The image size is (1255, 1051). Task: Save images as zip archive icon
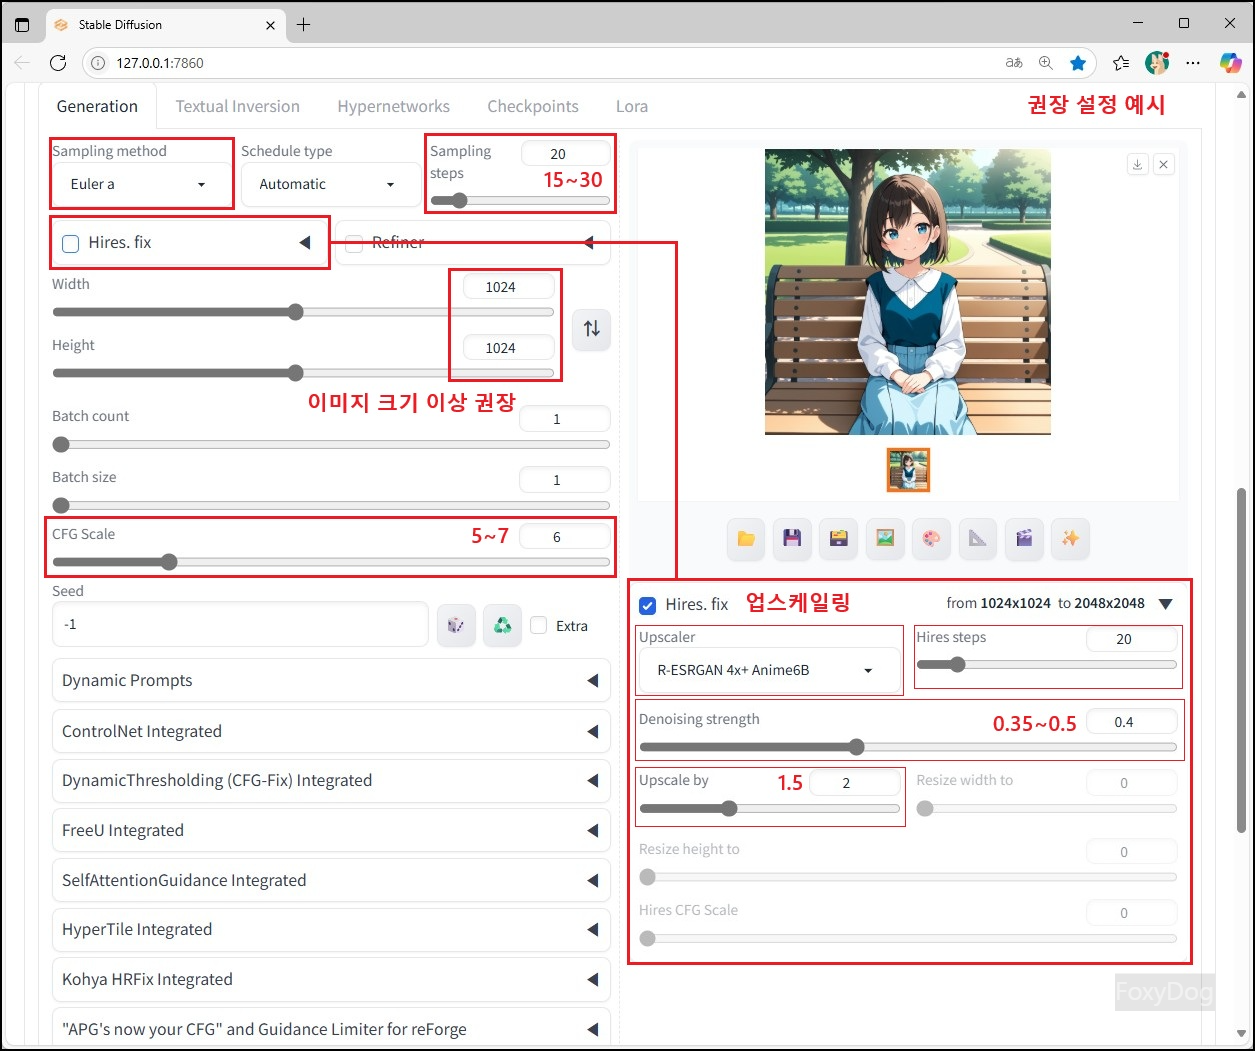pyautogui.click(x=839, y=539)
